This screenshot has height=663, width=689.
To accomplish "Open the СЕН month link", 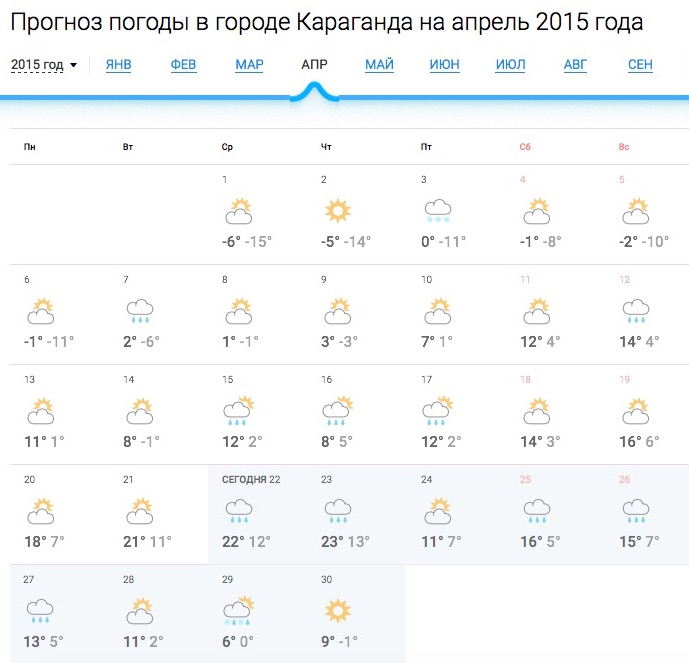I will (640, 65).
